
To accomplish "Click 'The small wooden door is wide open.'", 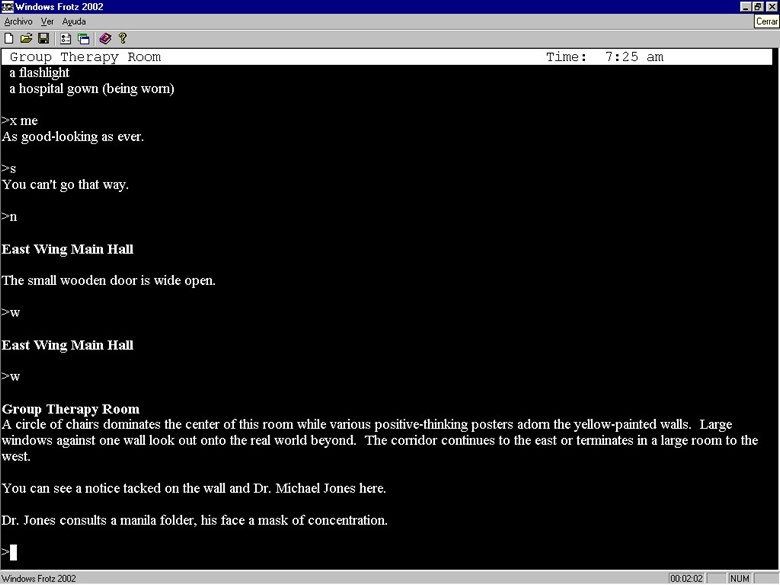I will [x=108, y=281].
